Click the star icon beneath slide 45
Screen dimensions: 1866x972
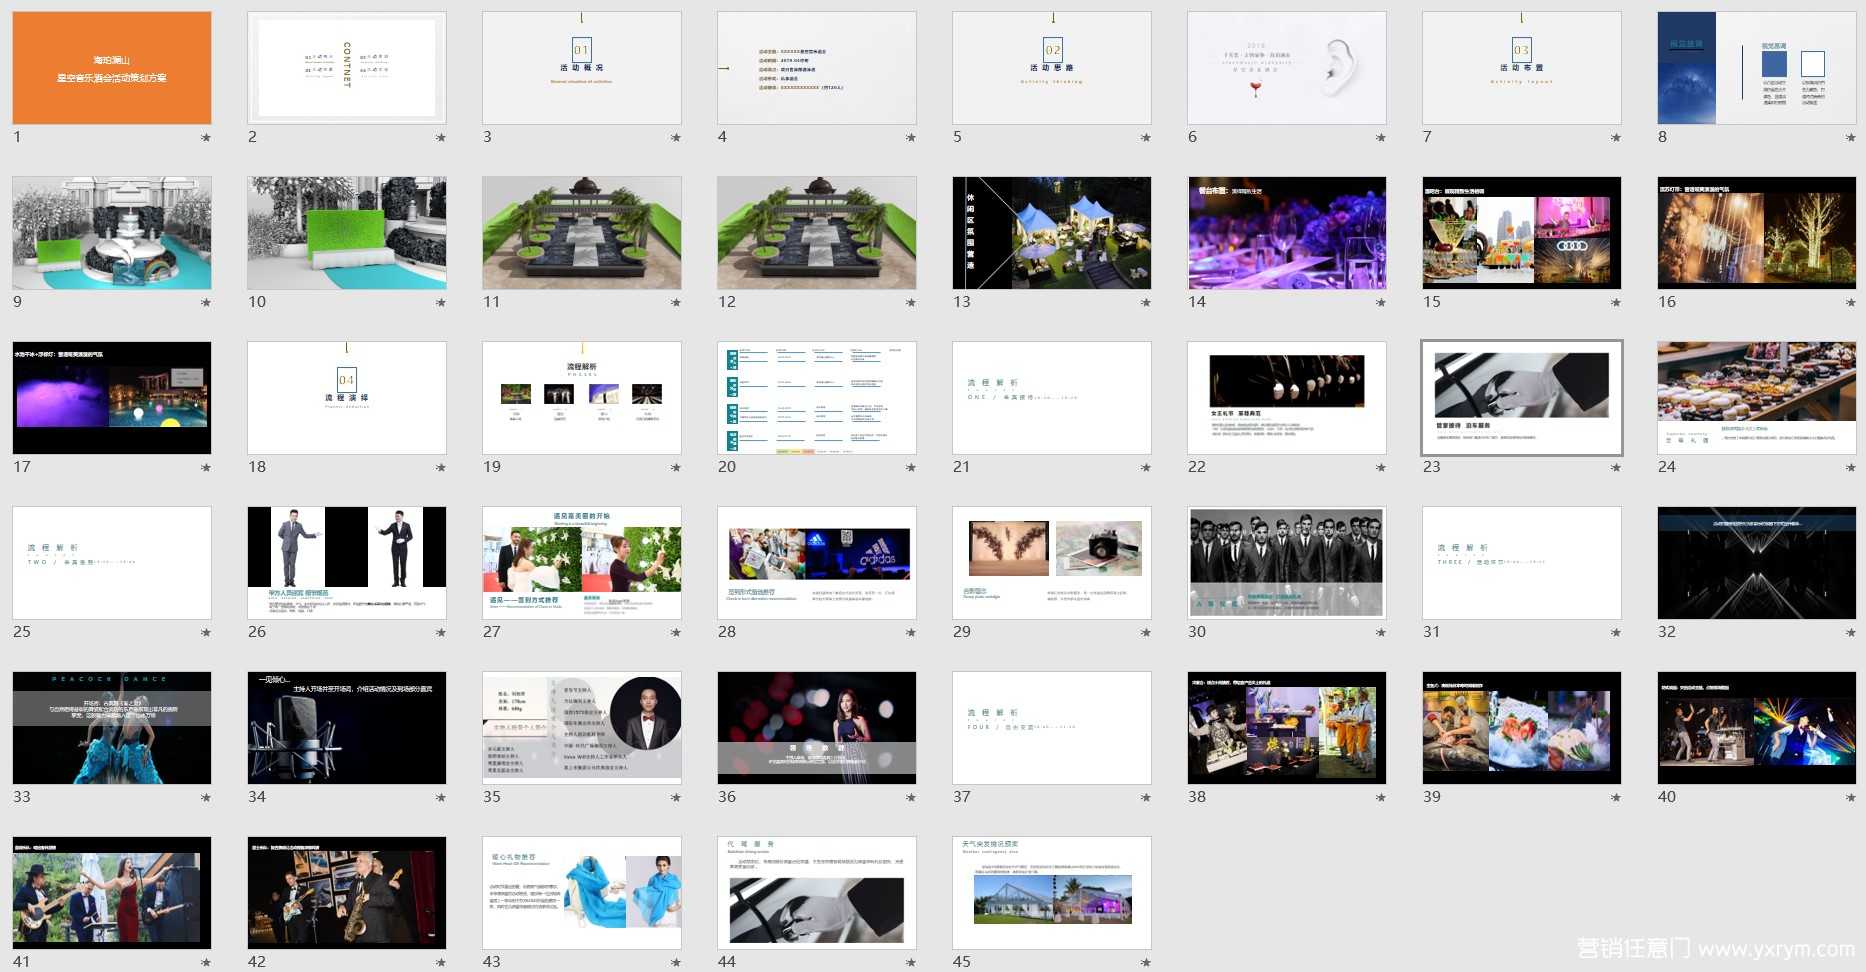coord(1146,963)
